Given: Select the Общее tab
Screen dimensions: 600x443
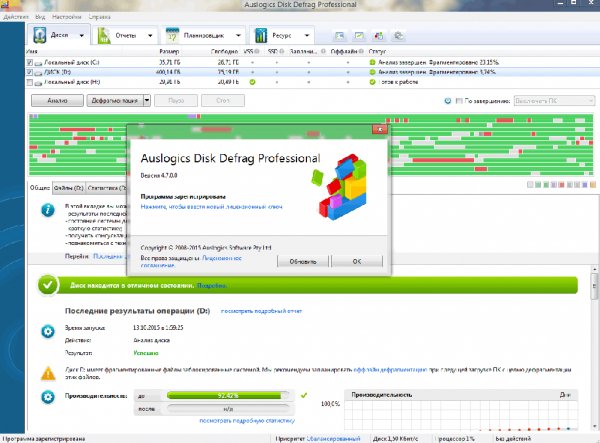Looking at the screenshot, I should point(40,188).
